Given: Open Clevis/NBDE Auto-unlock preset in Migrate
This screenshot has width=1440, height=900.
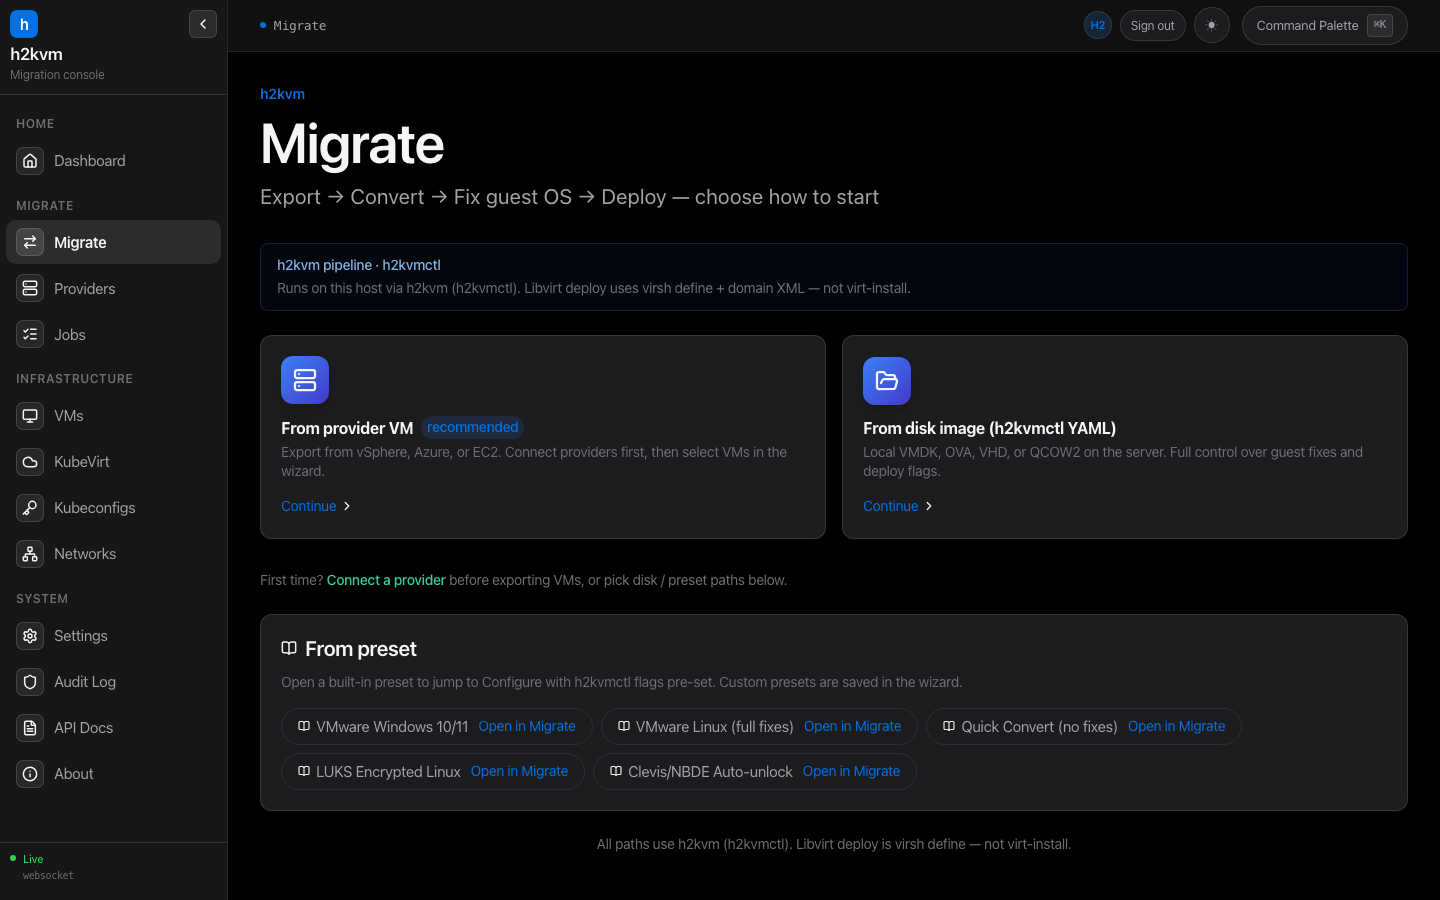Looking at the screenshot, I should (x=851, y=771).
